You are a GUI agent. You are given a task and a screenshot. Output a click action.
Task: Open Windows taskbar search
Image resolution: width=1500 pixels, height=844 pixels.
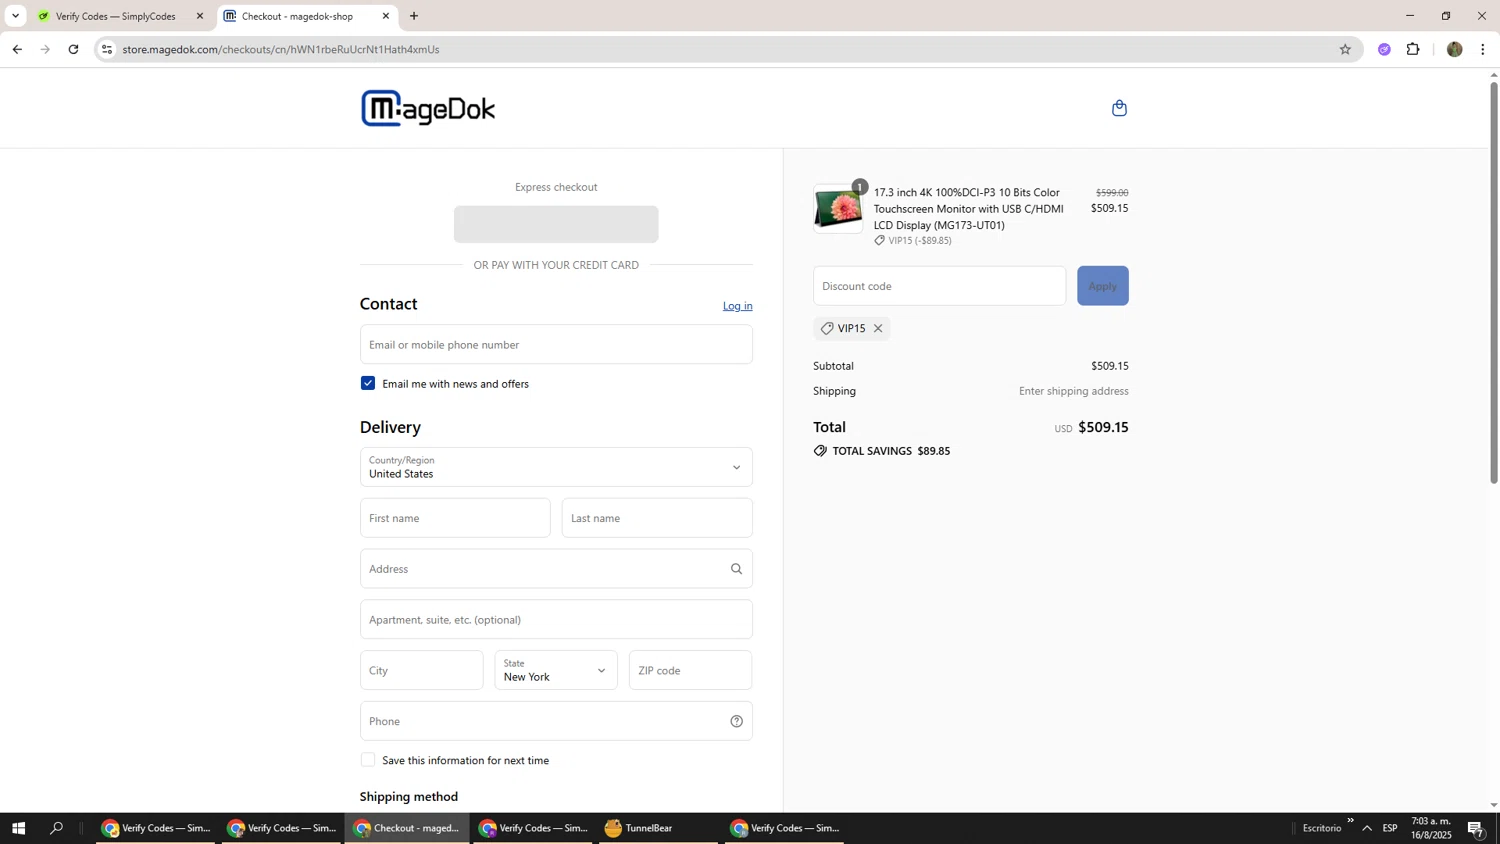57,828
